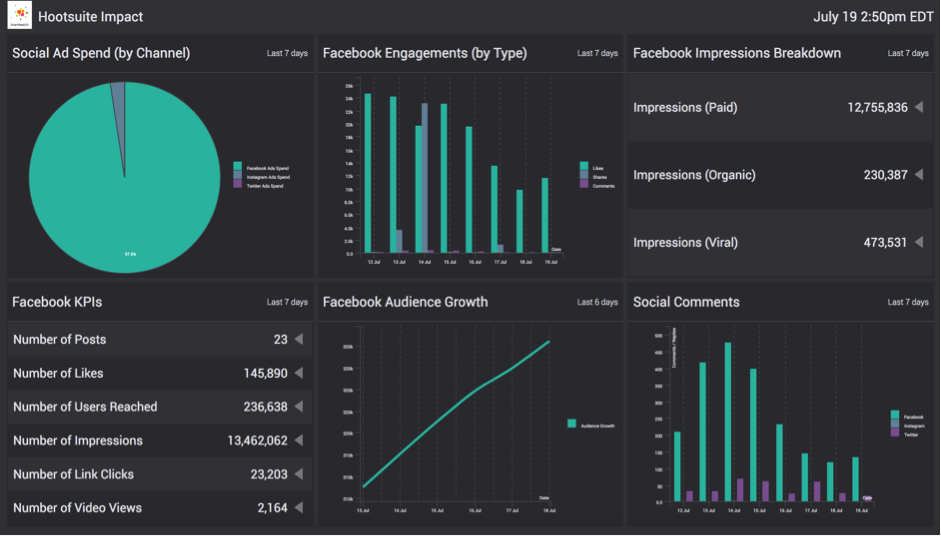Click the trend arrow beside Number of Posts
Screen dimensions: 941x536
(298, 339)
